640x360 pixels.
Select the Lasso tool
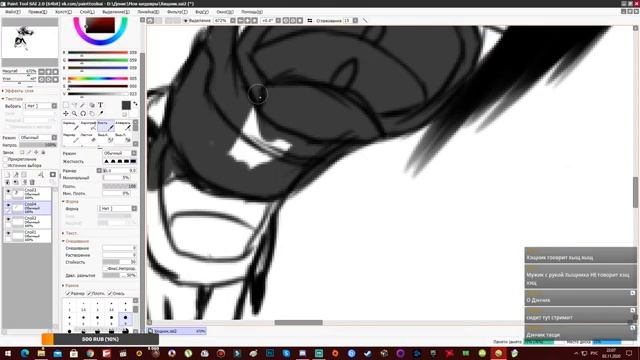pos(74,105)
